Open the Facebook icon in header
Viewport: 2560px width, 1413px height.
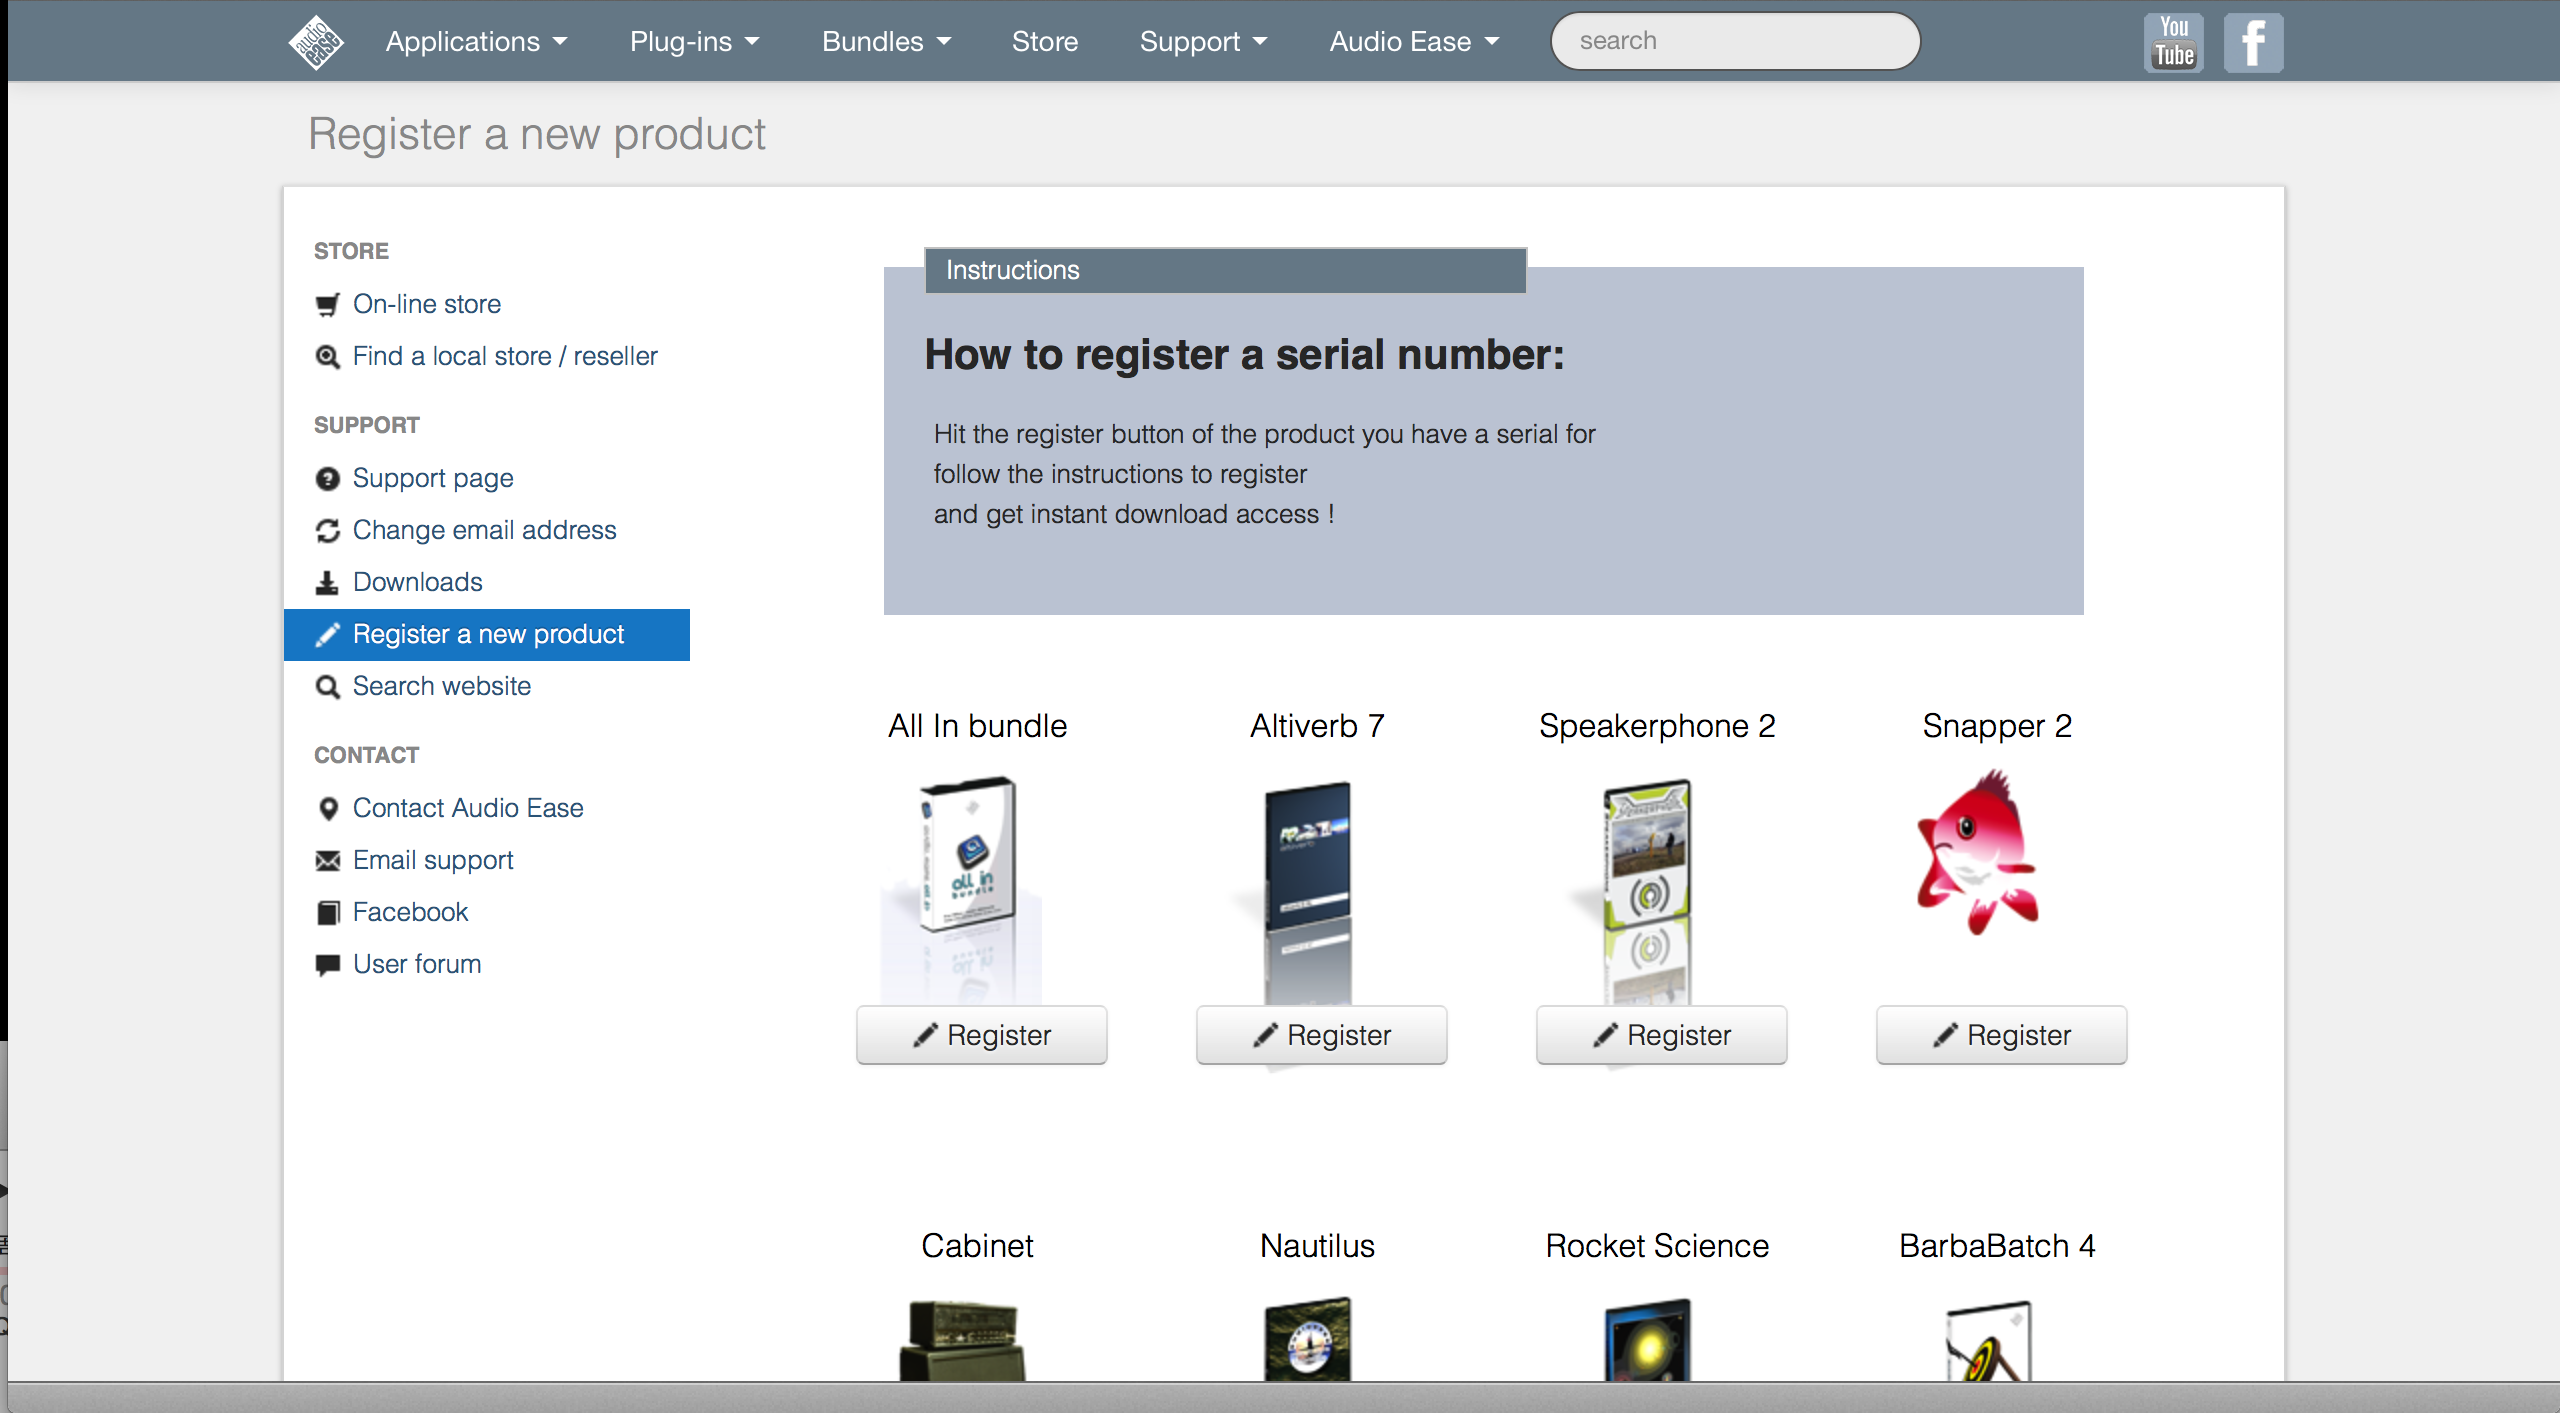click(2253, 42)
